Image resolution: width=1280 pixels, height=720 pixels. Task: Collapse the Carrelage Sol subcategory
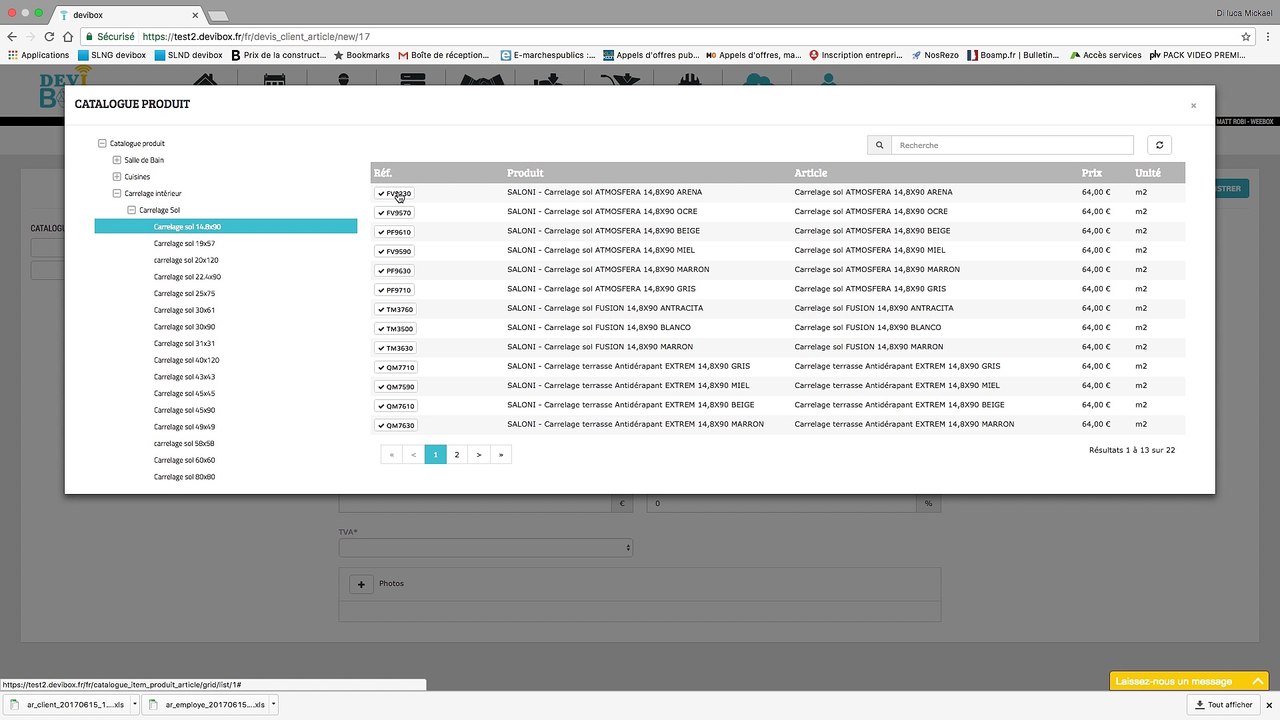pyautogui.click(x=131, y=210)
